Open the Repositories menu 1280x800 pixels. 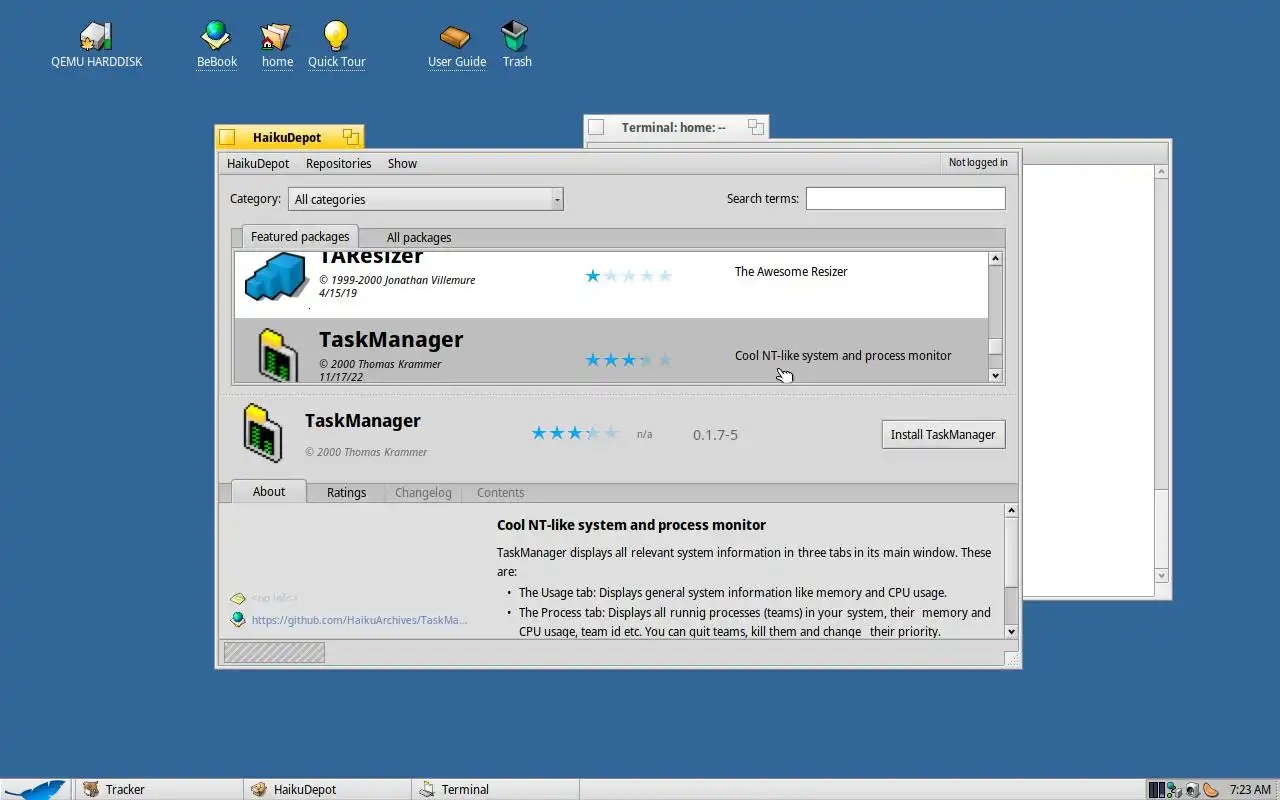[338, 163]
